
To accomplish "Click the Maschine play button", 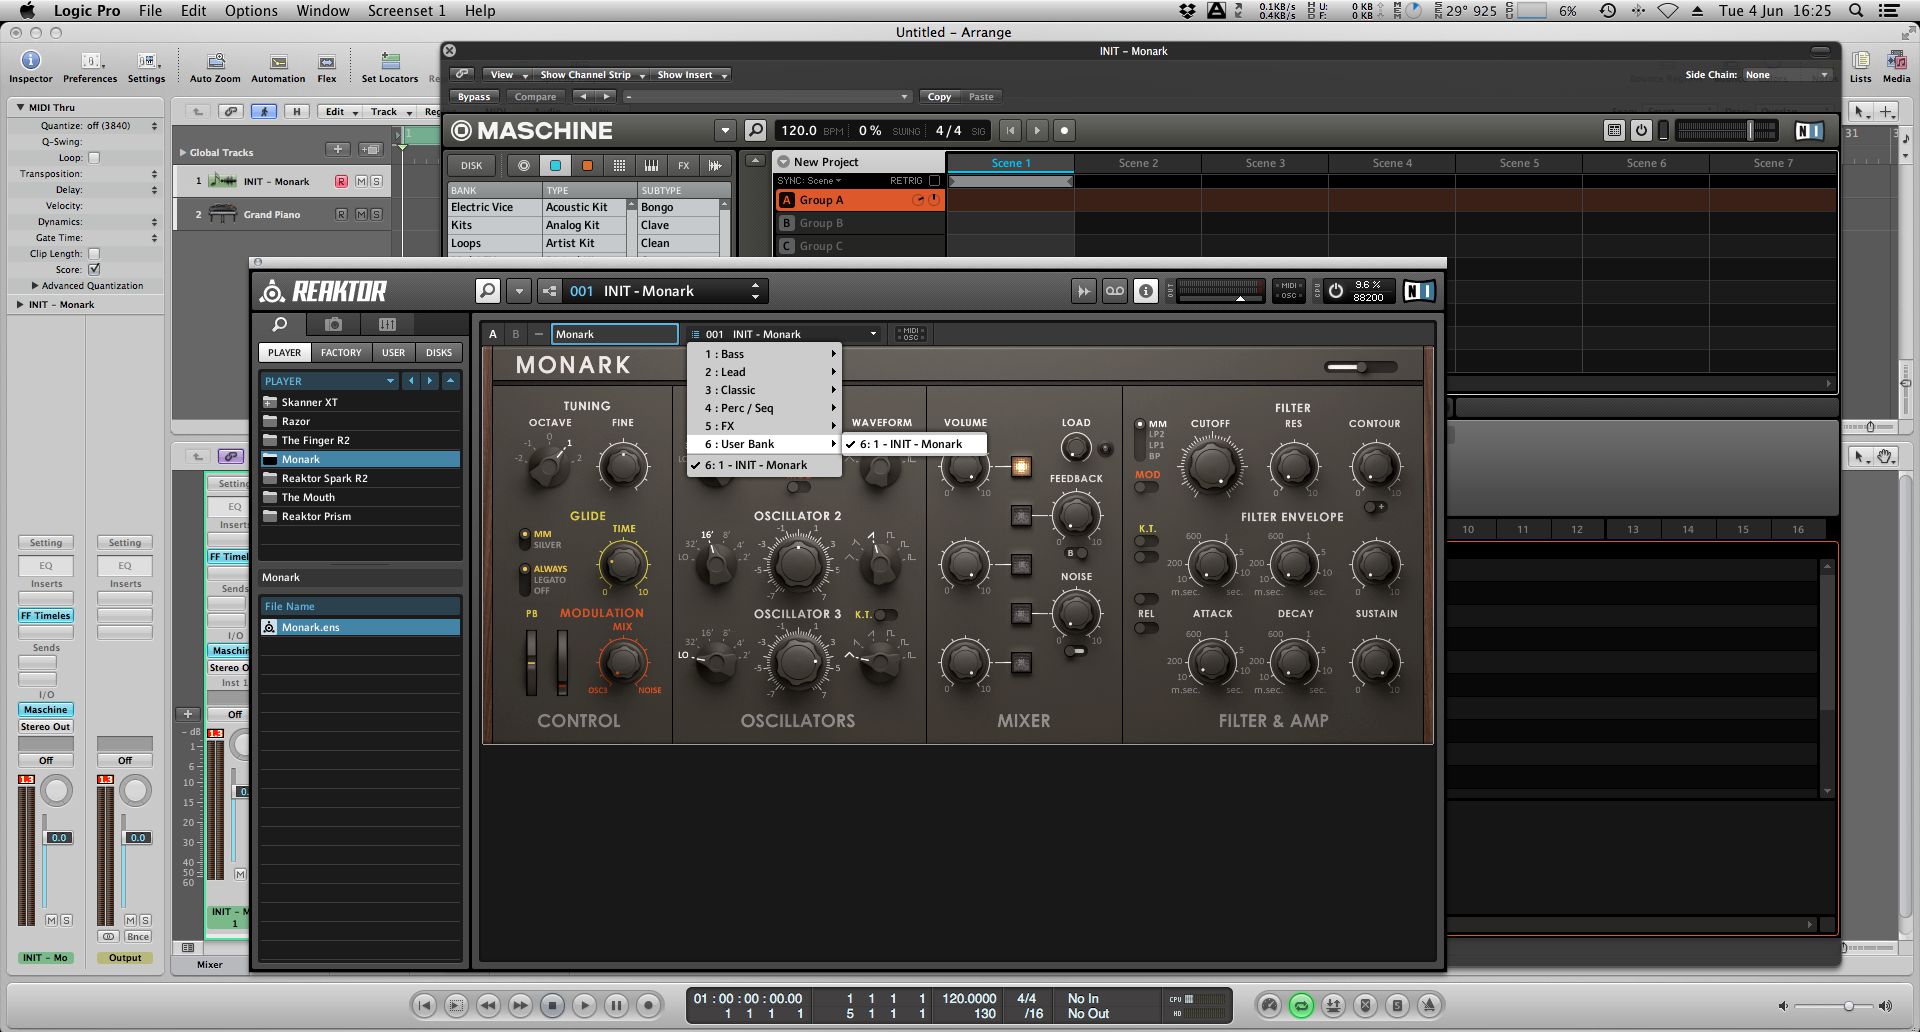I will click(x=1037, y=130).
